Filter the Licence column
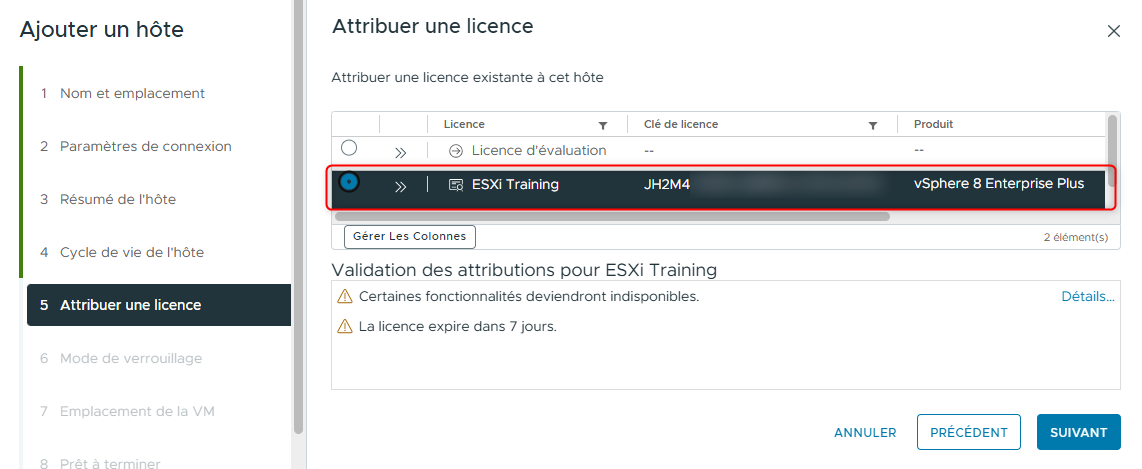 [602, 125]
